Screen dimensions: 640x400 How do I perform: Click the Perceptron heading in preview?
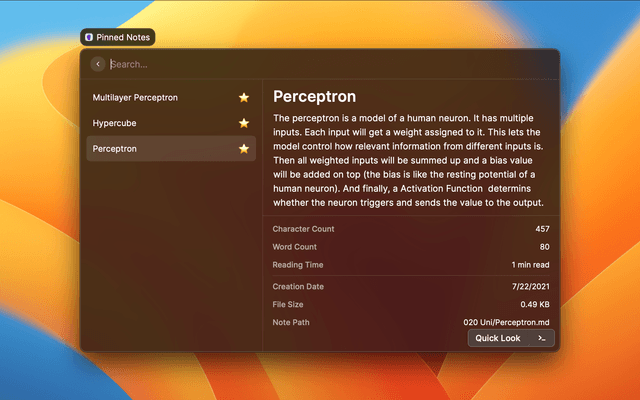pyautogui.click(x=315, y=98)
